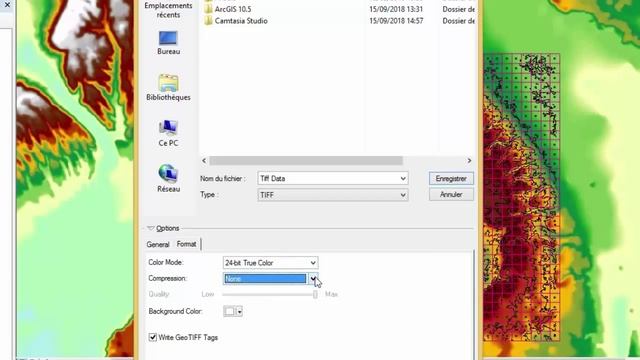The width and height of the screenshot is (640, 360).
Task: Click the date 15/09/2018 14:57
Action: (396, 21)
